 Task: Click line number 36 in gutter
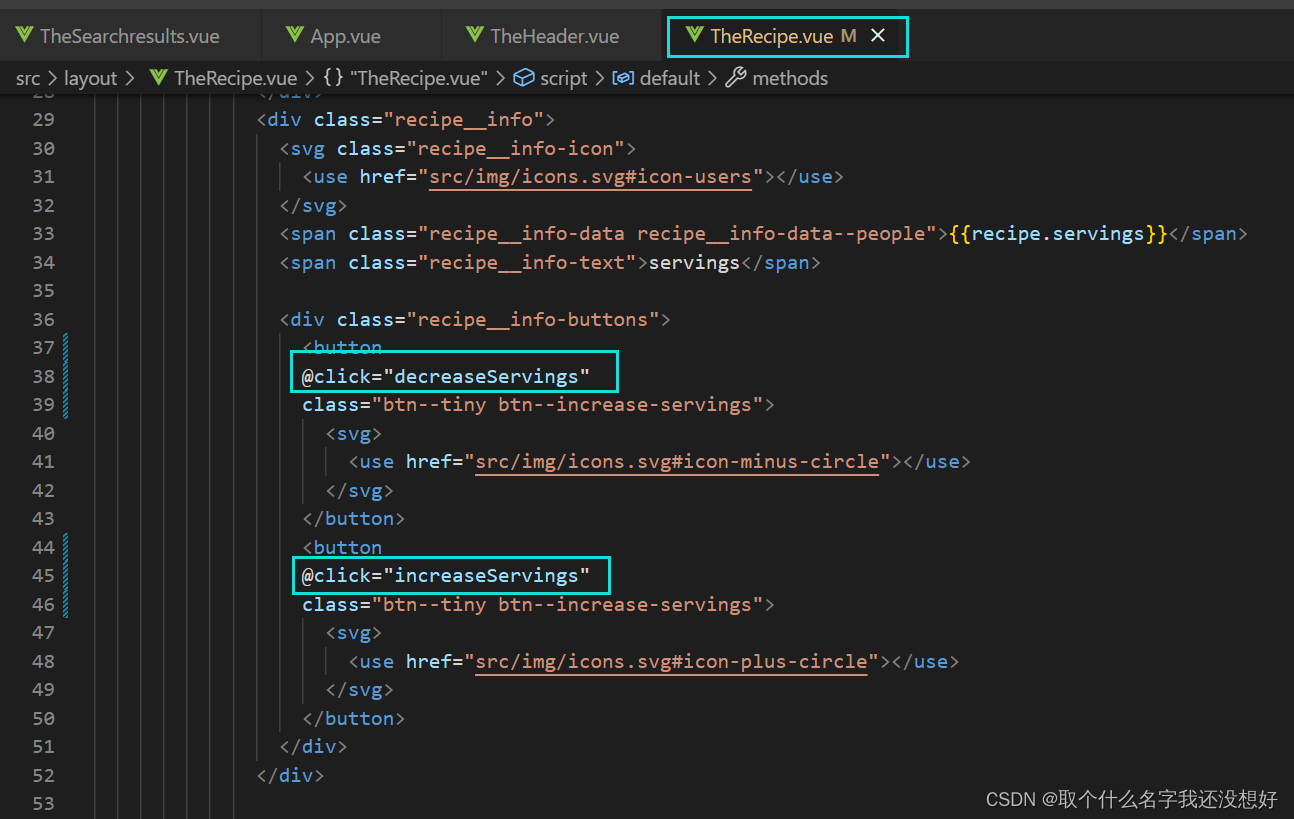[43, 320]
